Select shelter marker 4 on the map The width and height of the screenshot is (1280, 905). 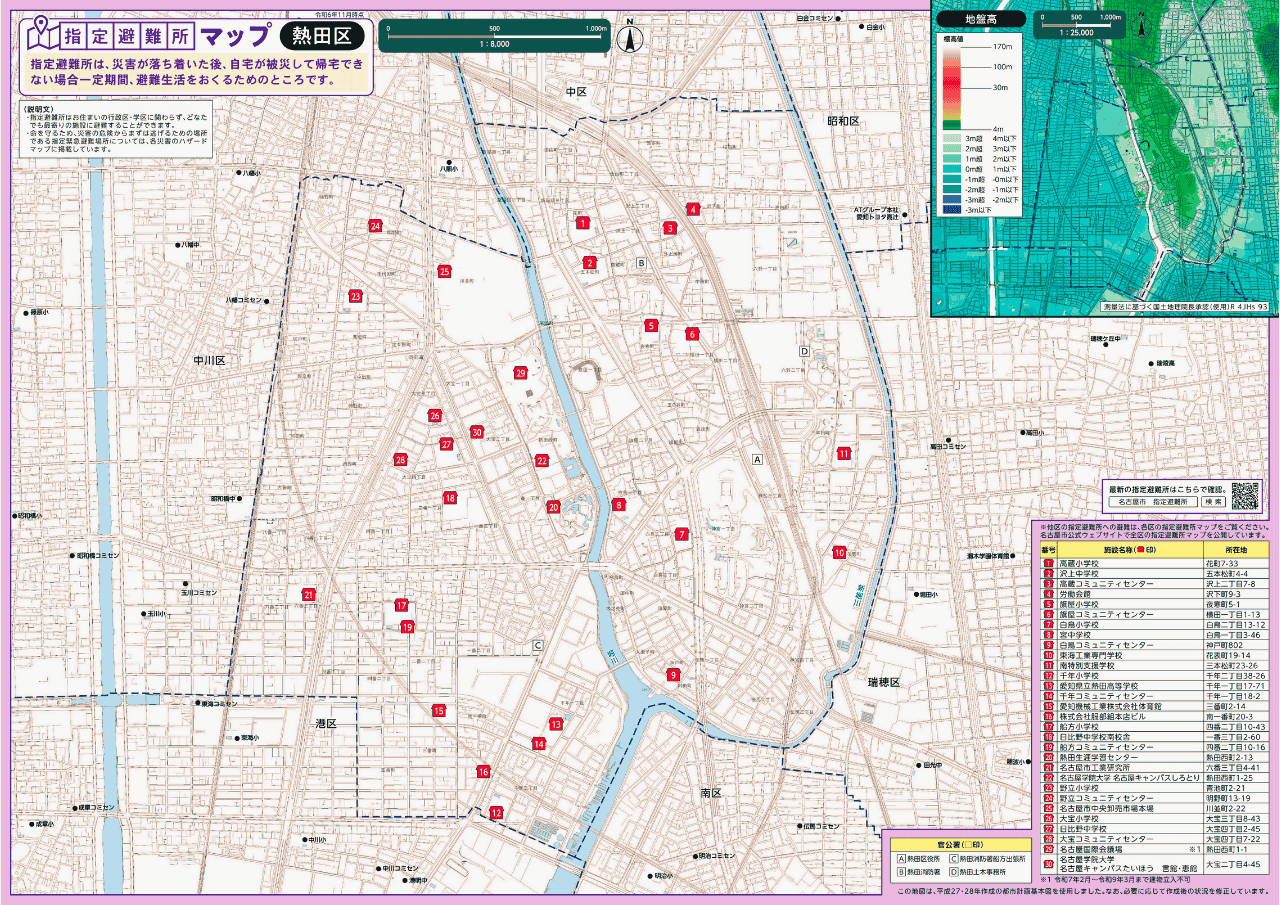click(x=692, y=210)
